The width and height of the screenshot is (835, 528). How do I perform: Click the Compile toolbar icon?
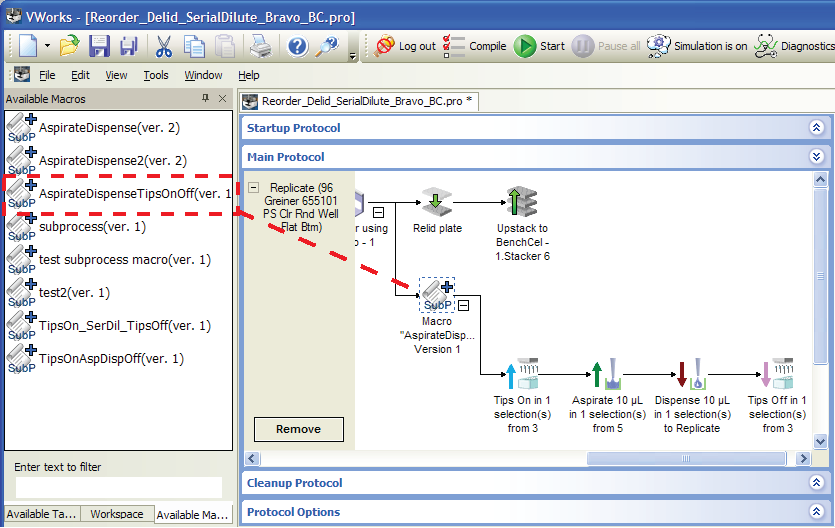pyautogui.click(x=475, y=46)
